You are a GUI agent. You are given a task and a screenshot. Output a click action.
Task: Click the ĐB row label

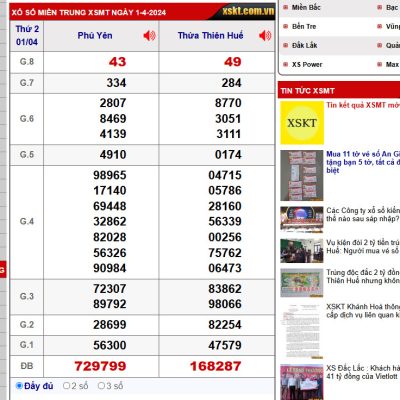coord(27,366)
